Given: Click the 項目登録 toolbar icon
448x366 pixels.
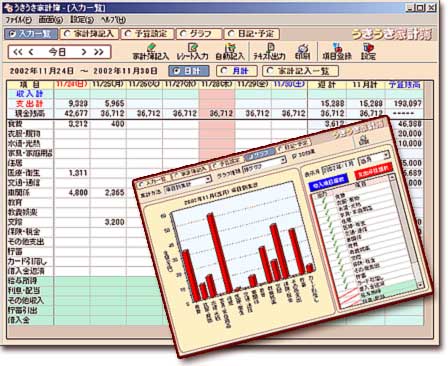Looking at the screenshot, I should (337, 52).
